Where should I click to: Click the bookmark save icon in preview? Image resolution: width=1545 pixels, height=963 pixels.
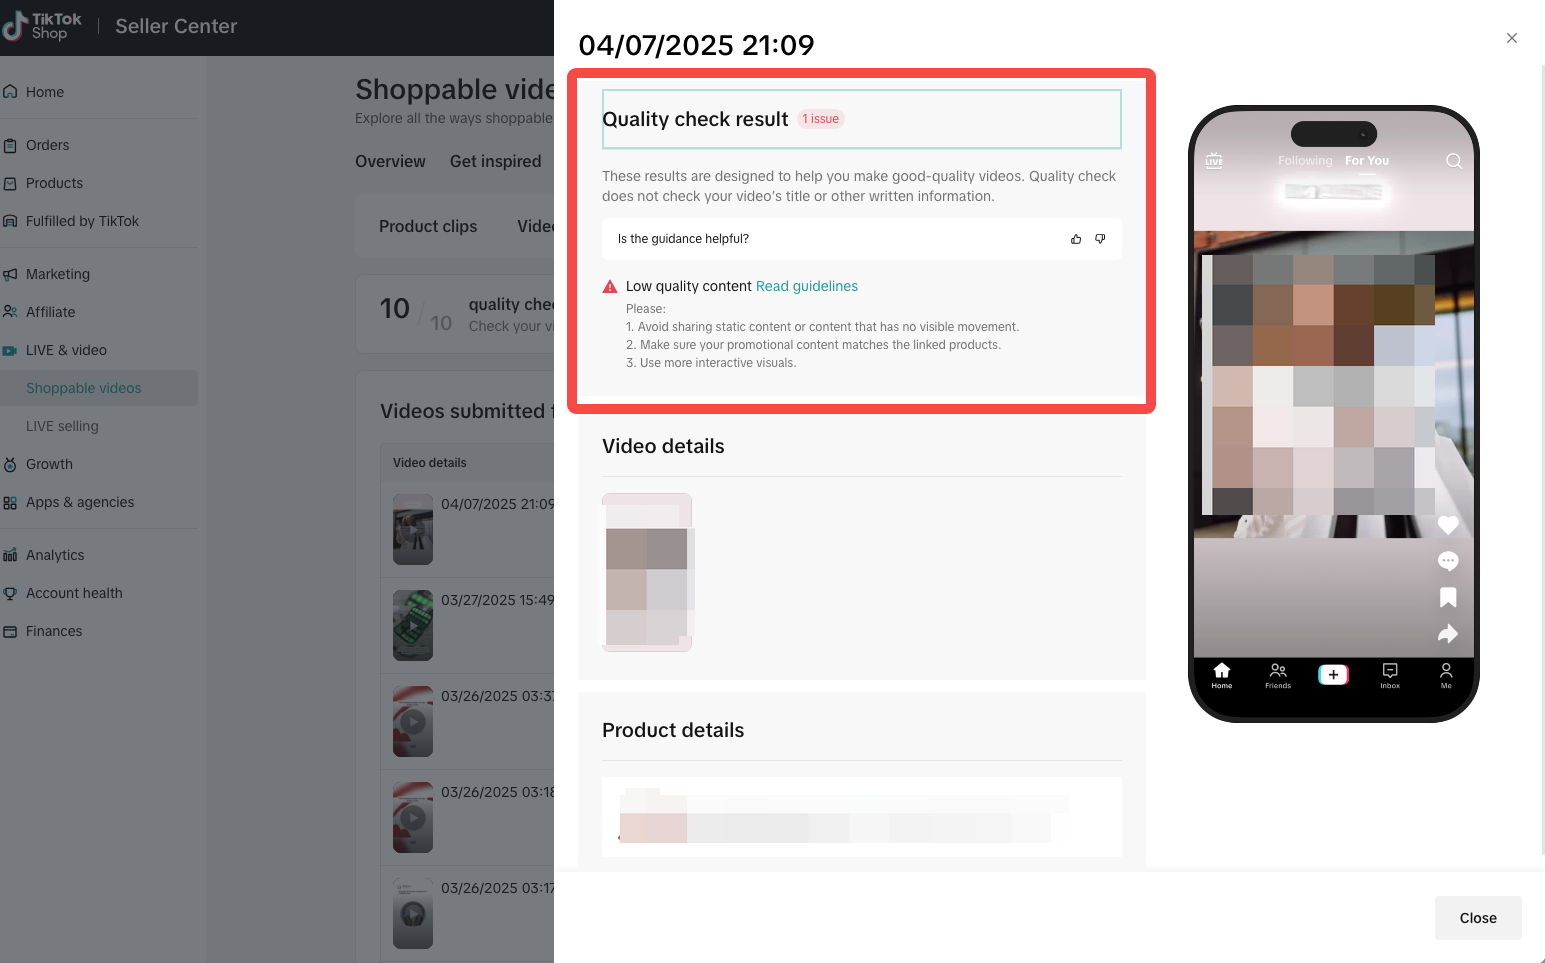[x=1448, y=597]
